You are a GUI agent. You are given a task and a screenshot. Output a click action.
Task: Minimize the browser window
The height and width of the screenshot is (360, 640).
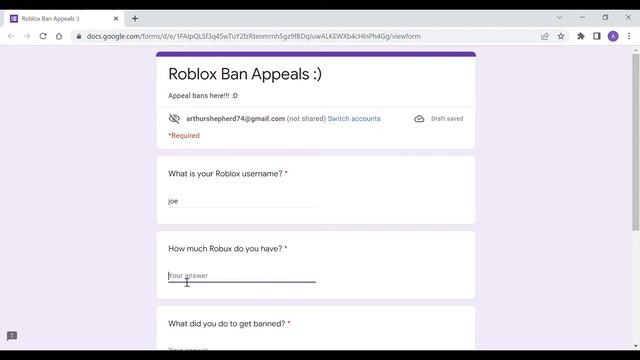click(582, 18)
